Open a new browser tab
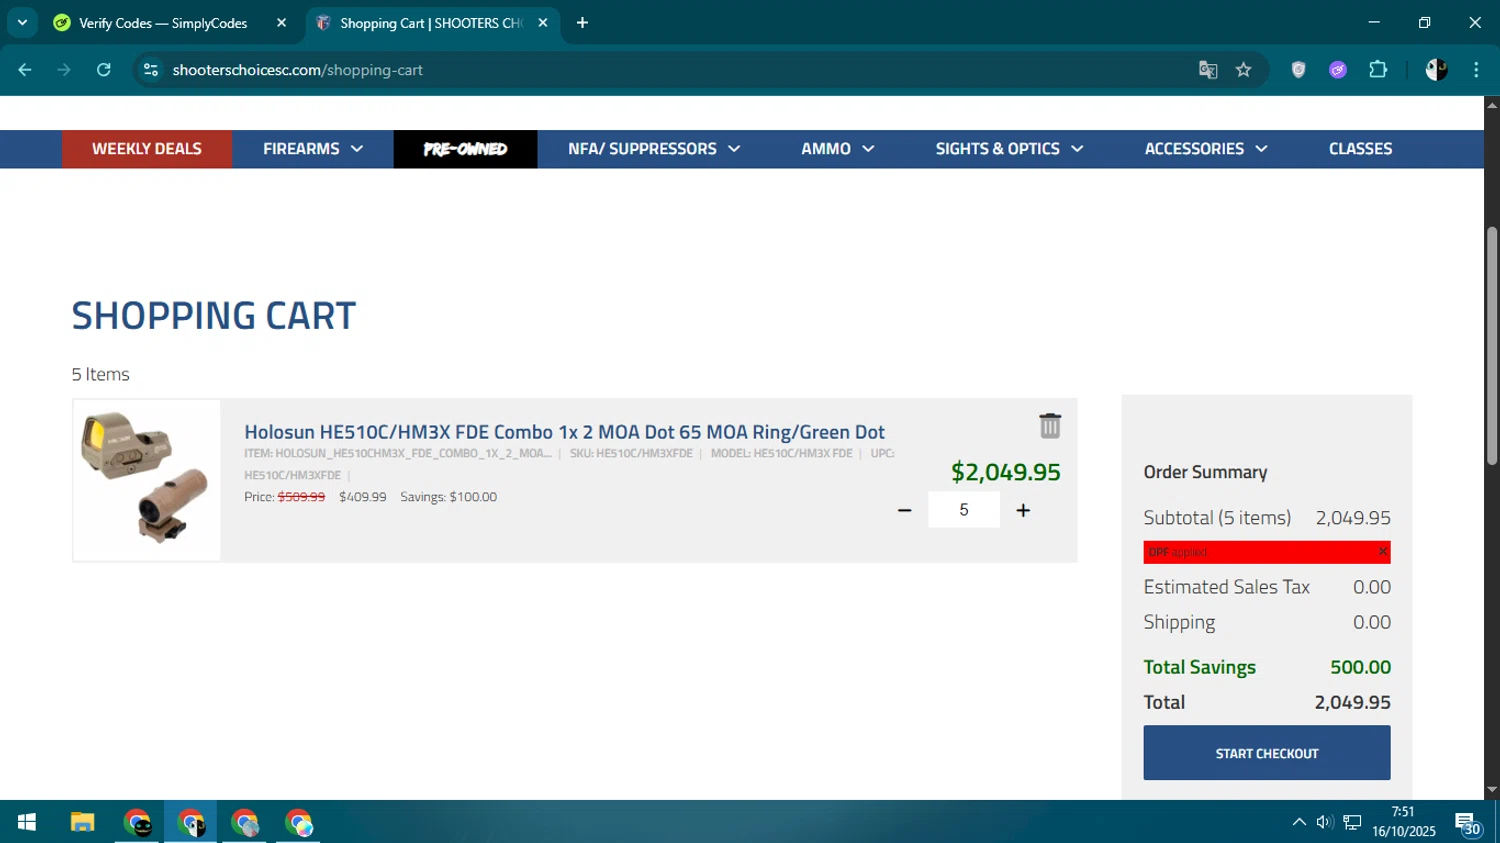Screen dimensions: 1500x843 tap(582, 23)
